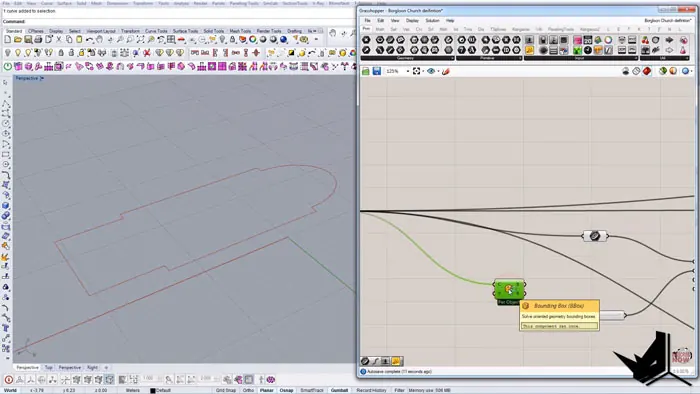This screenshot has width=700, height=394.
Task: Switch to the Right viewport tab
Action: 92,367
